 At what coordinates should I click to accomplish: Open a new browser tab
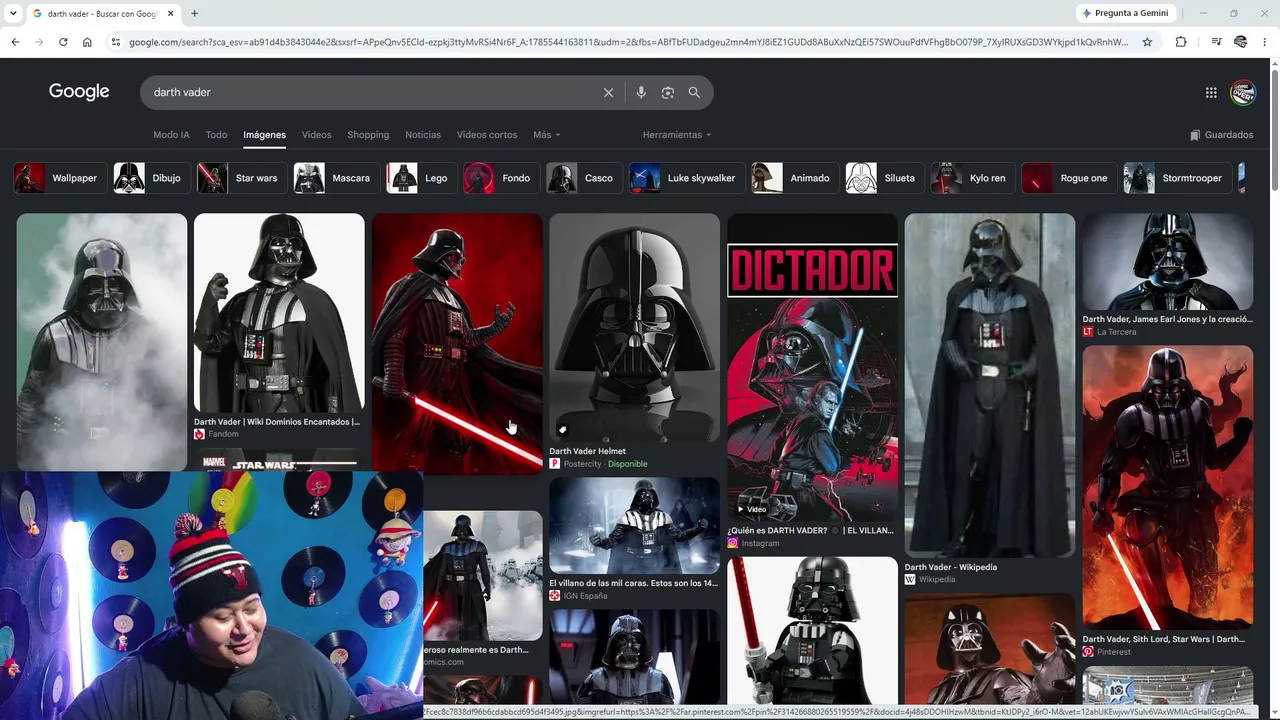(194, 14)
